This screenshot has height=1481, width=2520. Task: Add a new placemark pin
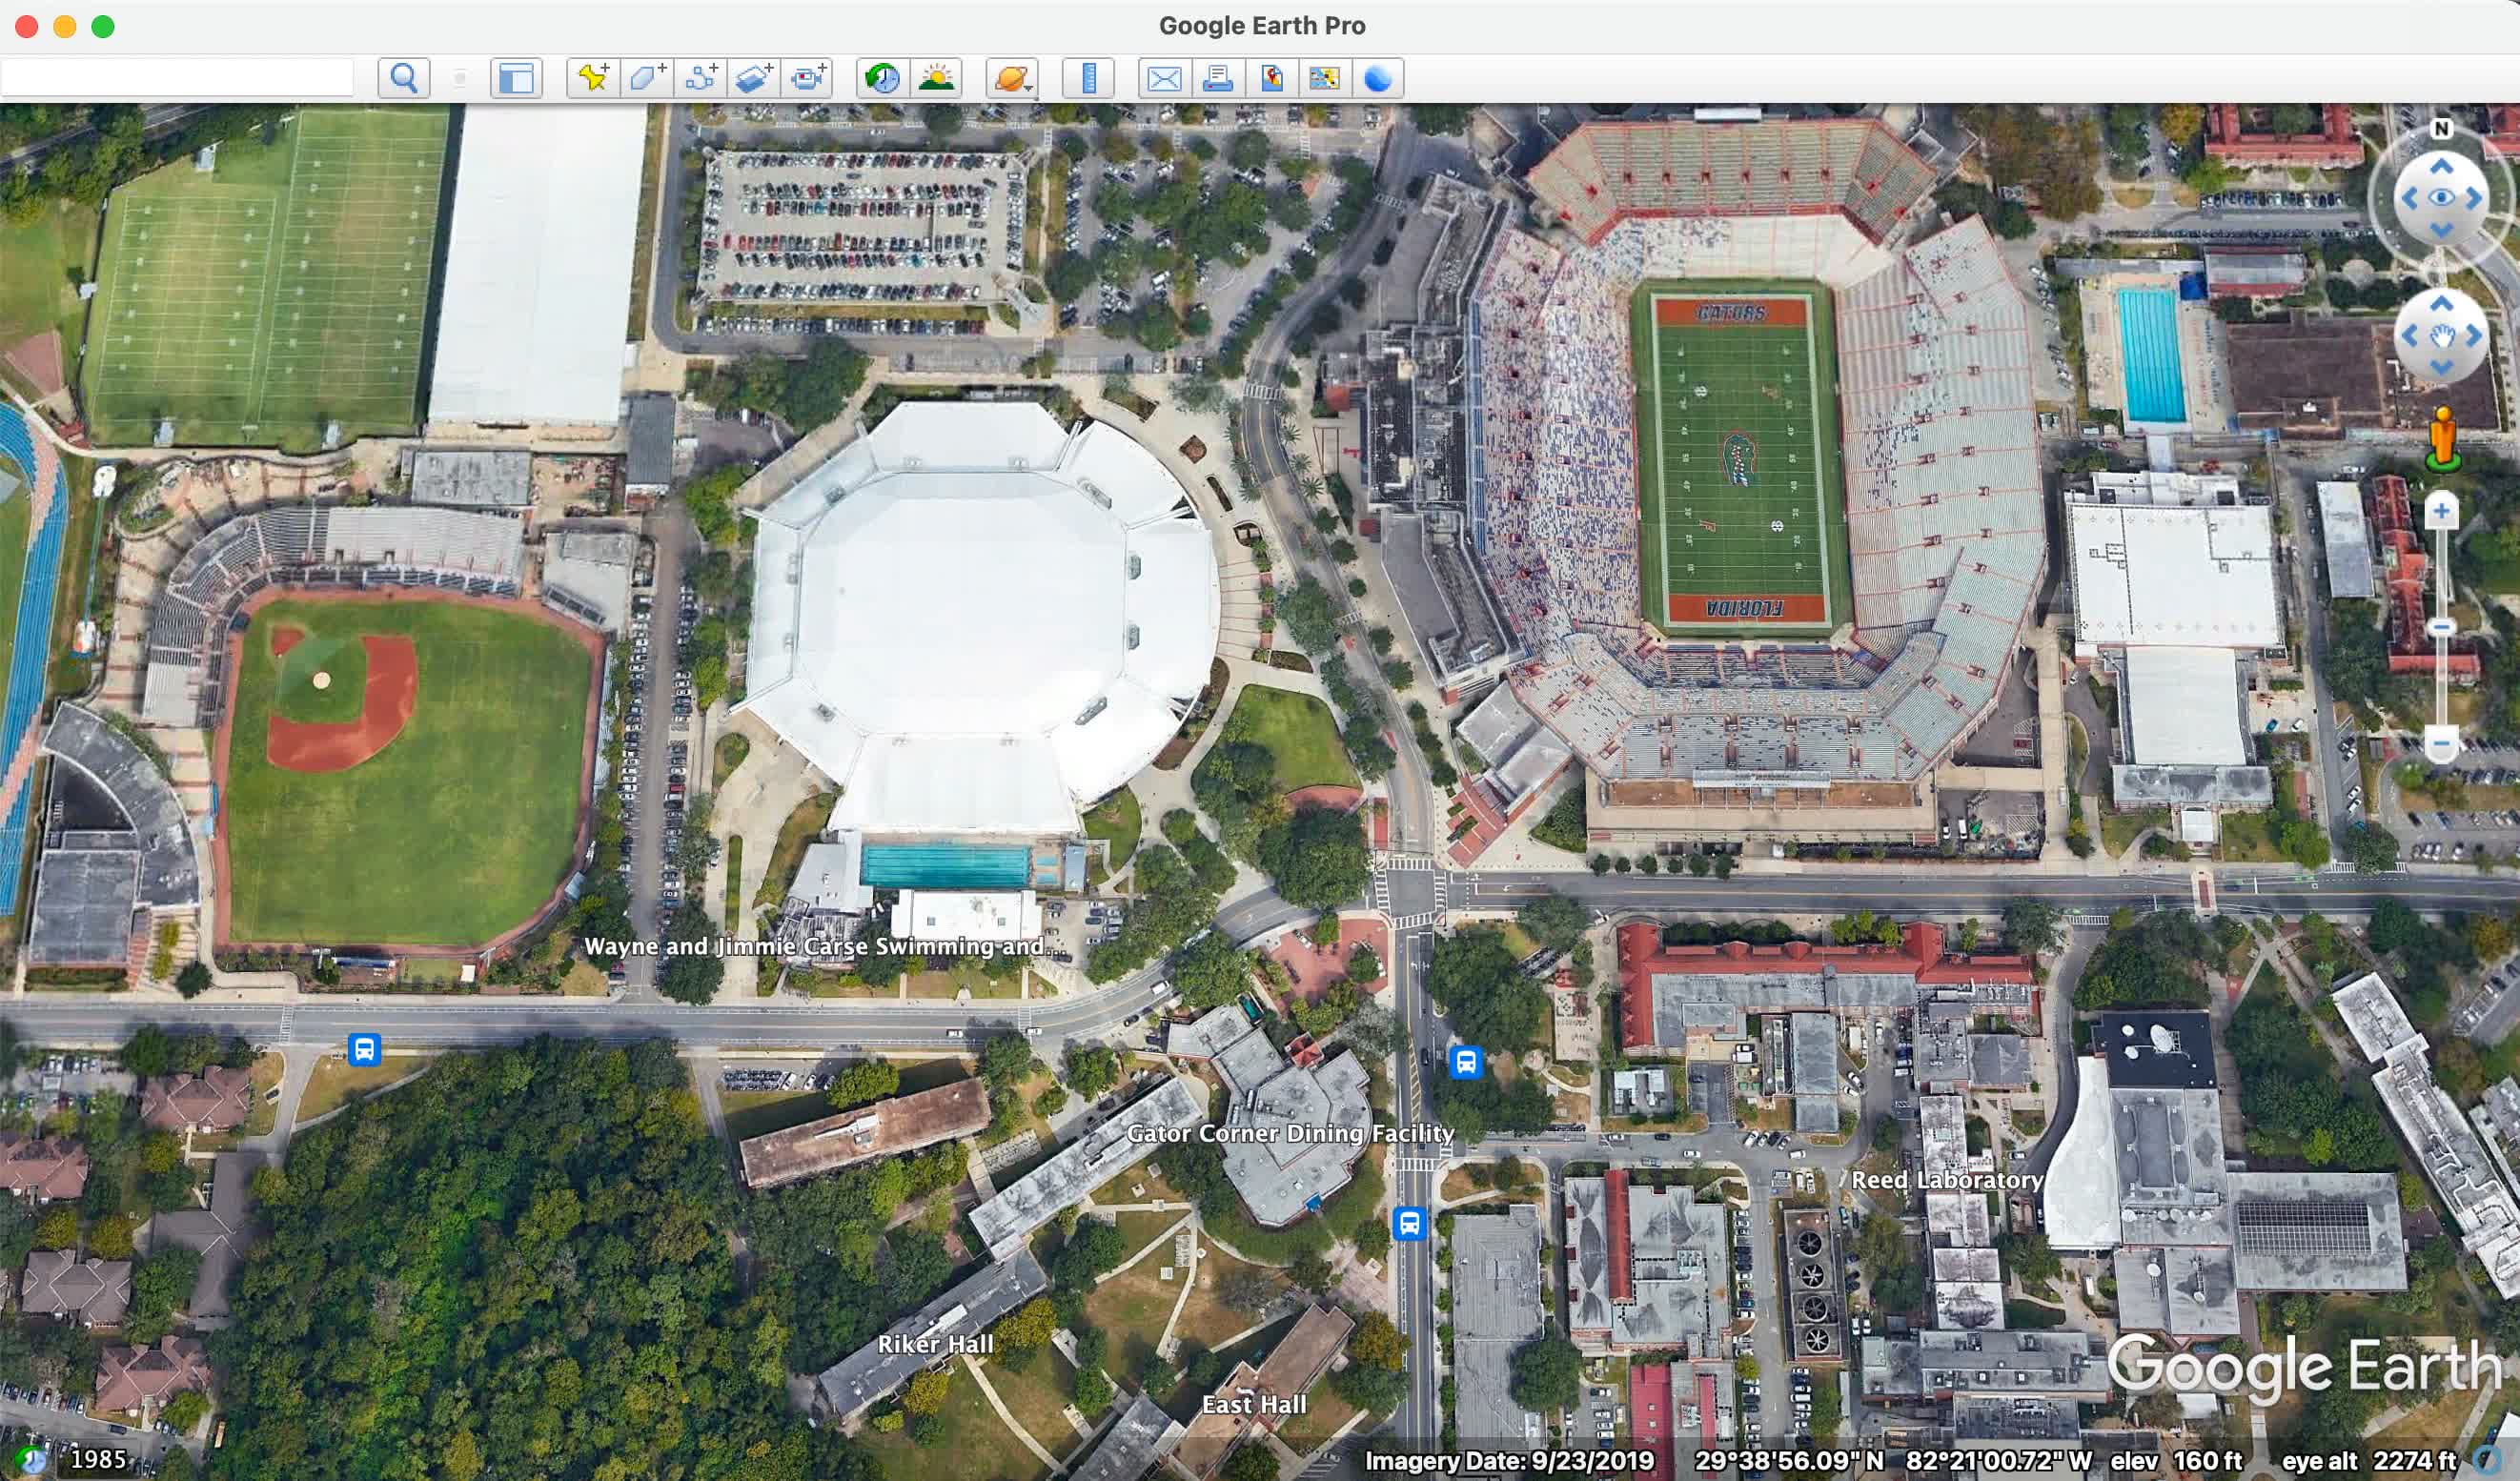pyautogui.click(x=593, y=78)
